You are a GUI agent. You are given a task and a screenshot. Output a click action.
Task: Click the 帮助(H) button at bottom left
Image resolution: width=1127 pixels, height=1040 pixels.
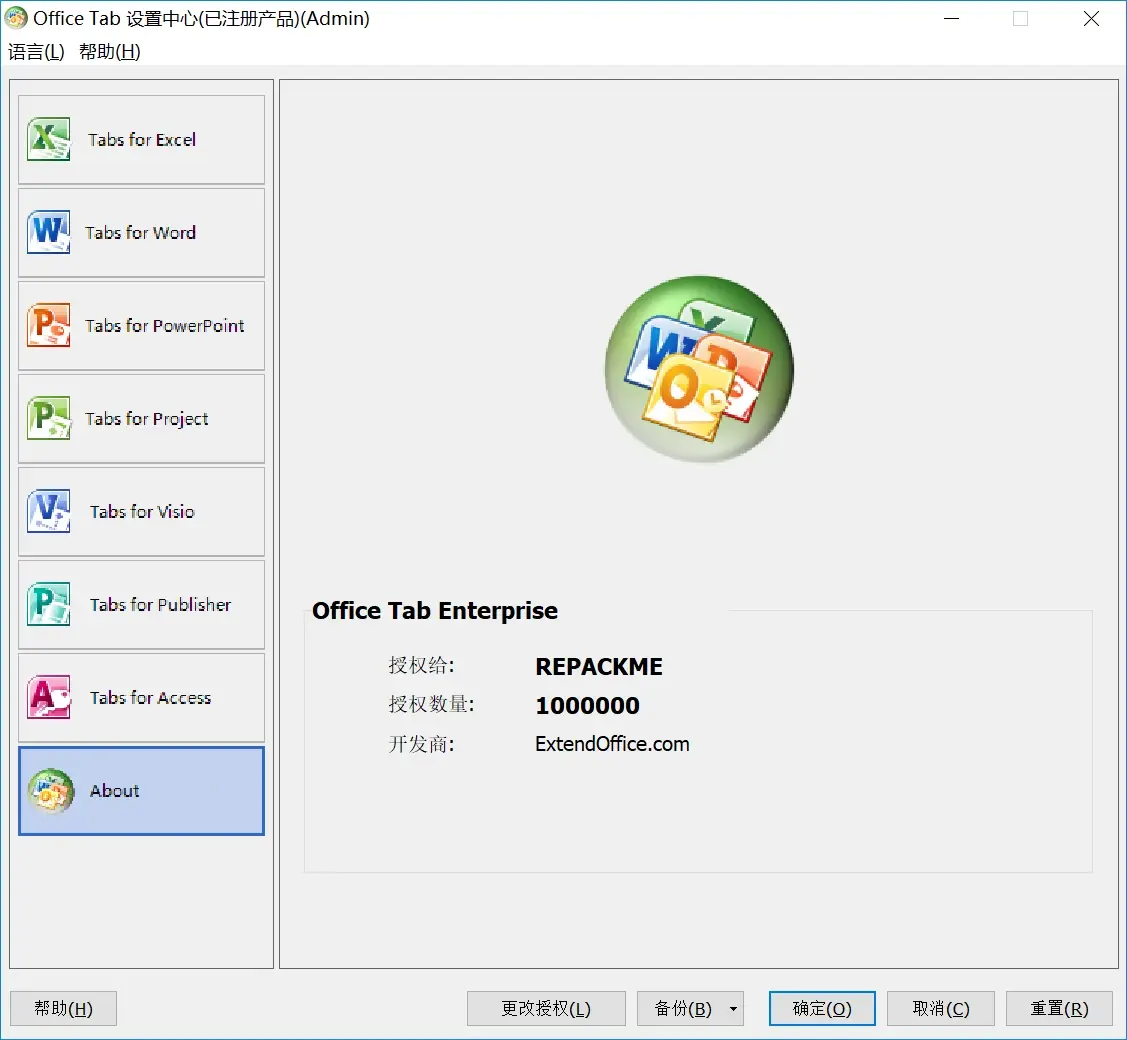tap(63, 1008)
